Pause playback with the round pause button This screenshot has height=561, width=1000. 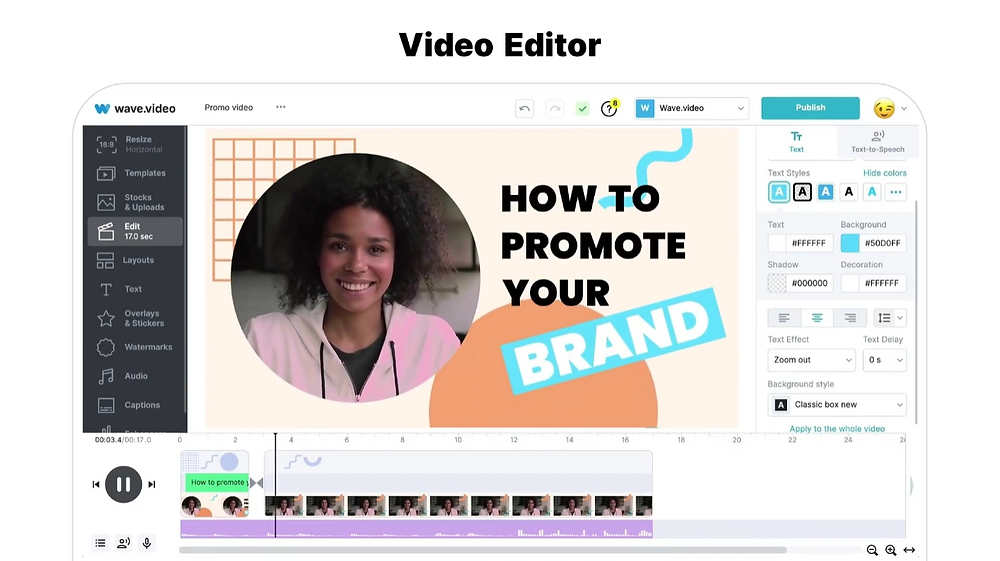click(x=123, y=484)
